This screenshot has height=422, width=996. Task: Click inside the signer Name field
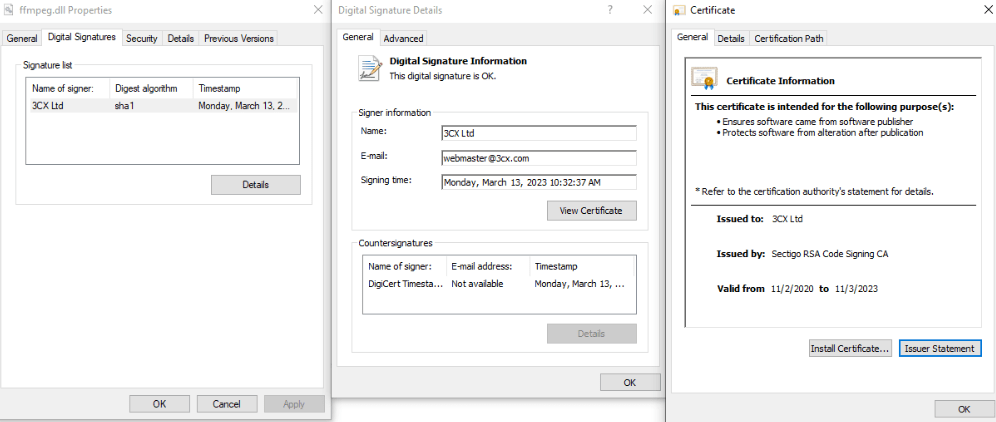coord(538,133)
